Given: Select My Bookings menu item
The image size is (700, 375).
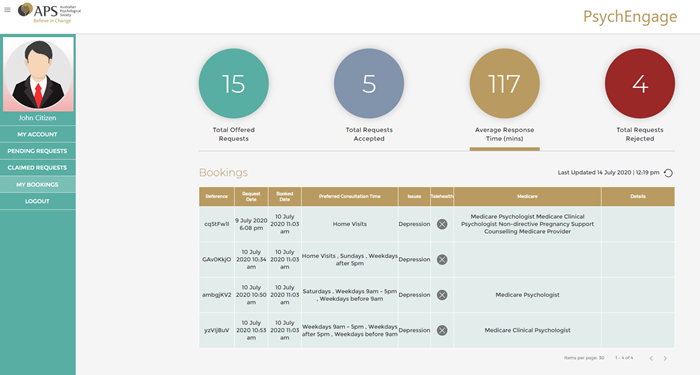Looking at the screenshot, I should pos(38,184).
